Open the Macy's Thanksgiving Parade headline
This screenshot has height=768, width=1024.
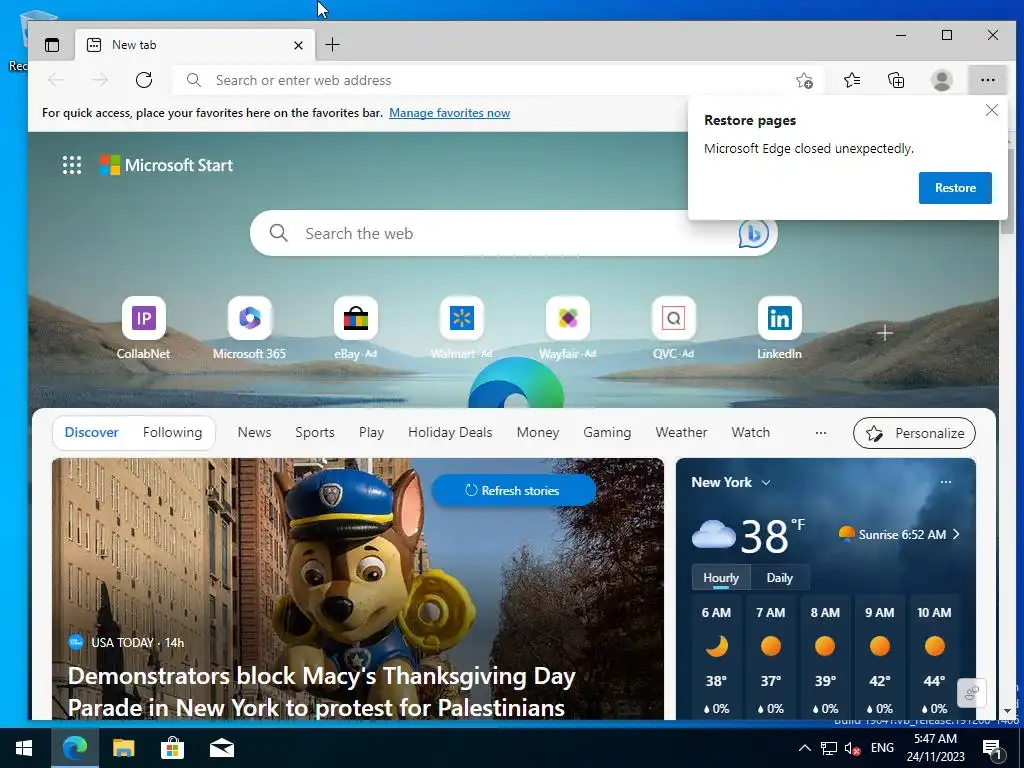tap(321, 692)
